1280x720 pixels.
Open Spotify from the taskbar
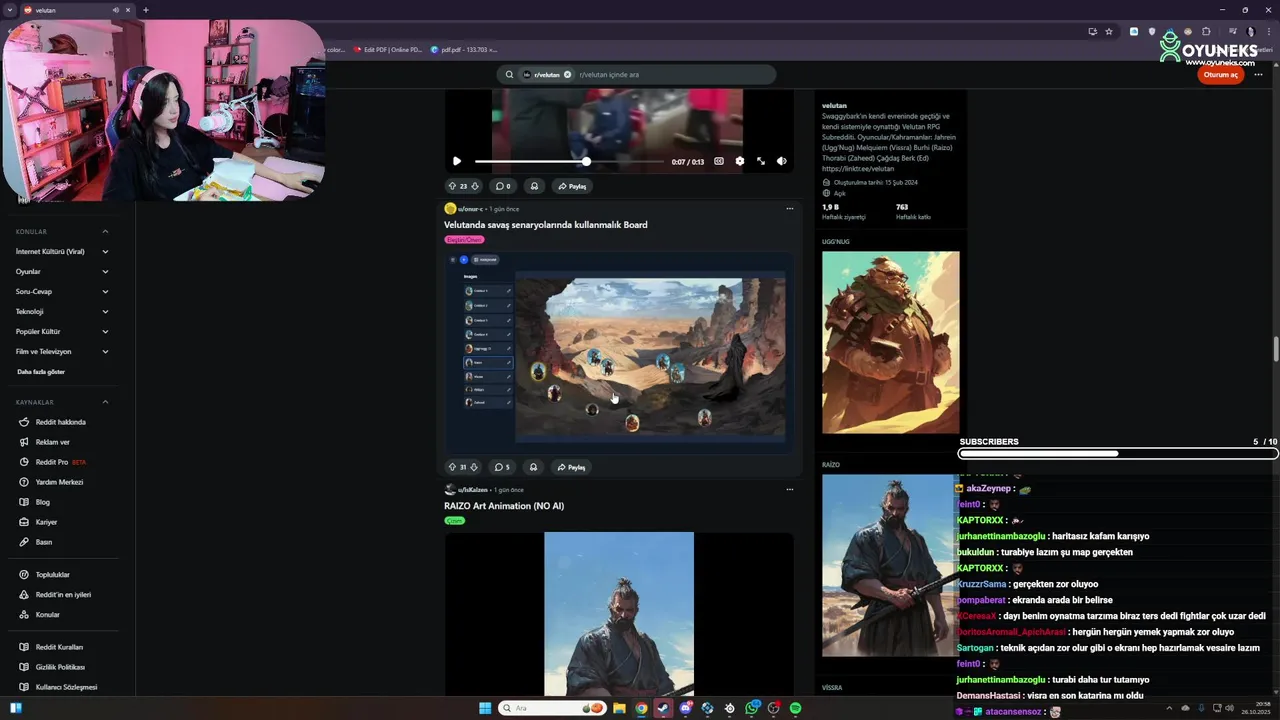pos(795,708)
